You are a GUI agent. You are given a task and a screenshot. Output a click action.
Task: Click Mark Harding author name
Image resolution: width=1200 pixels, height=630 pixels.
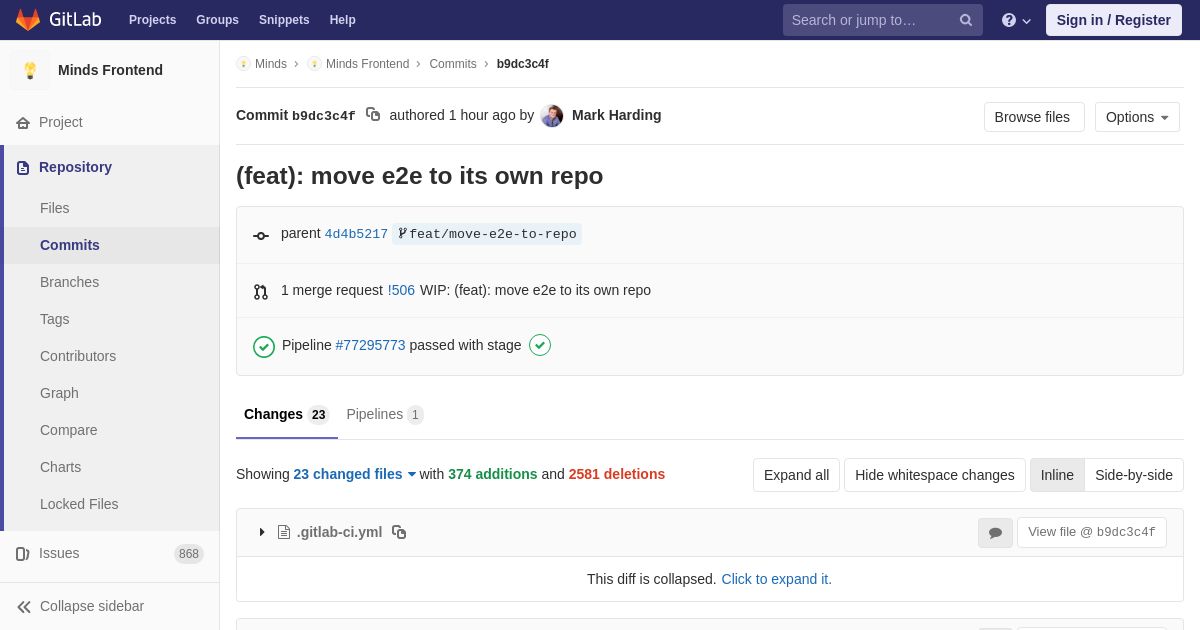[x=616, y=115]
